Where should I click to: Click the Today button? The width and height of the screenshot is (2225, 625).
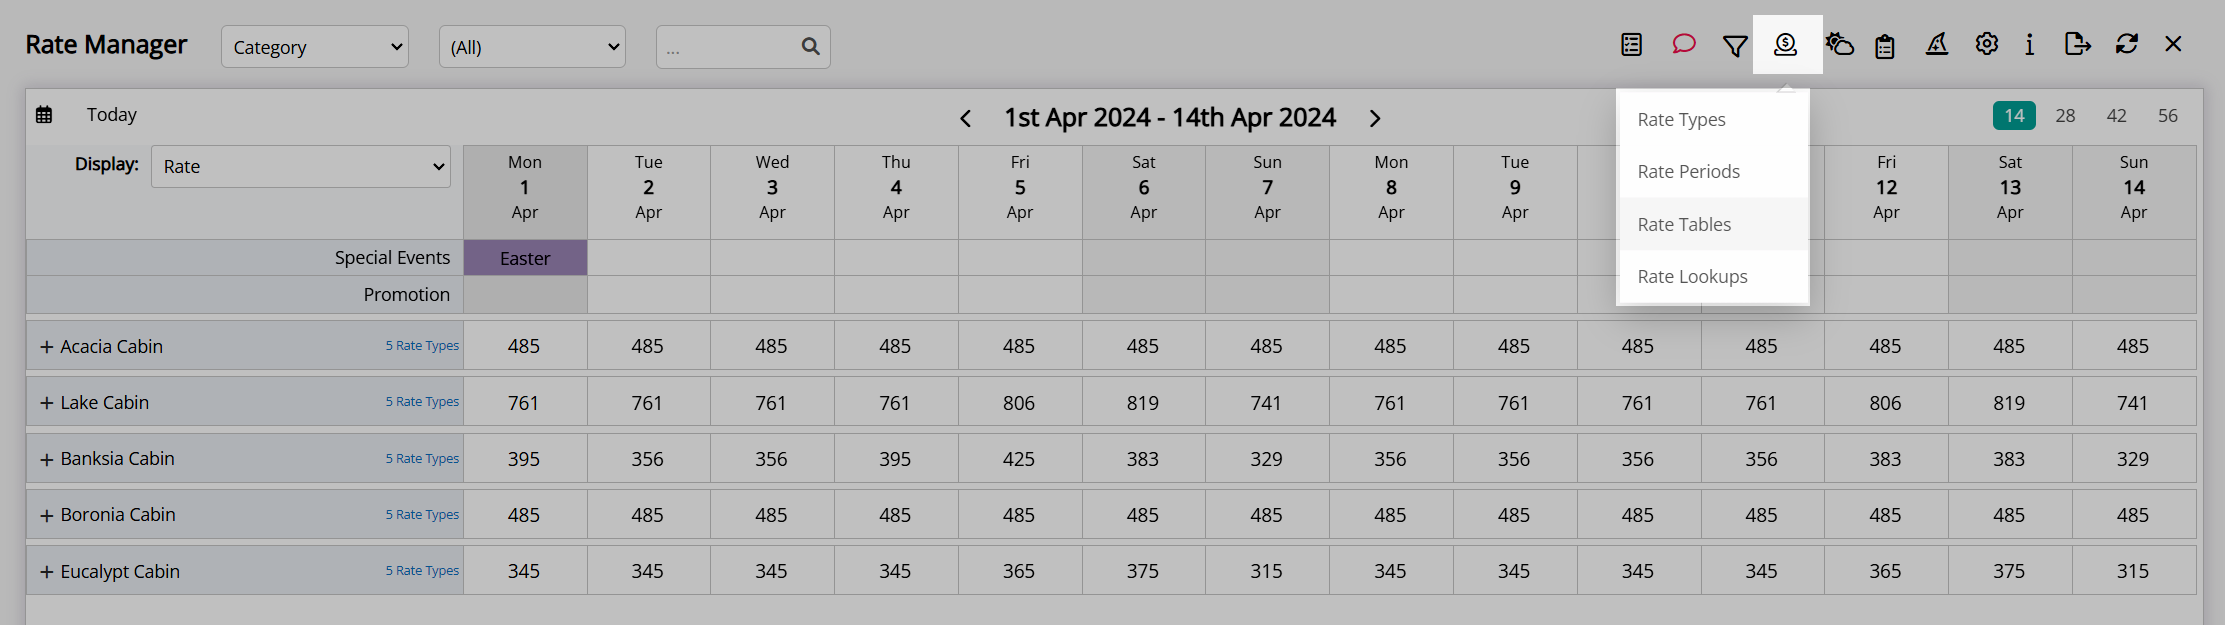pyautogui.click(x=111, y=115)
